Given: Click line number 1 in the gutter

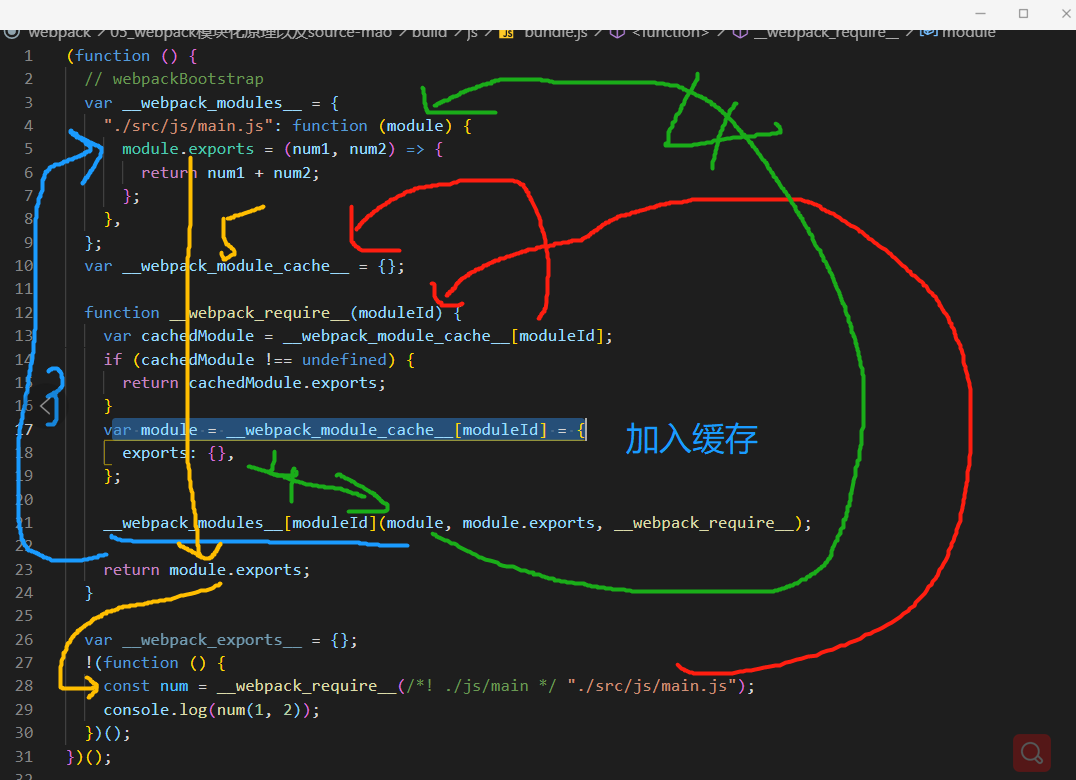Looking at the screenshot, I should point(28,56).
